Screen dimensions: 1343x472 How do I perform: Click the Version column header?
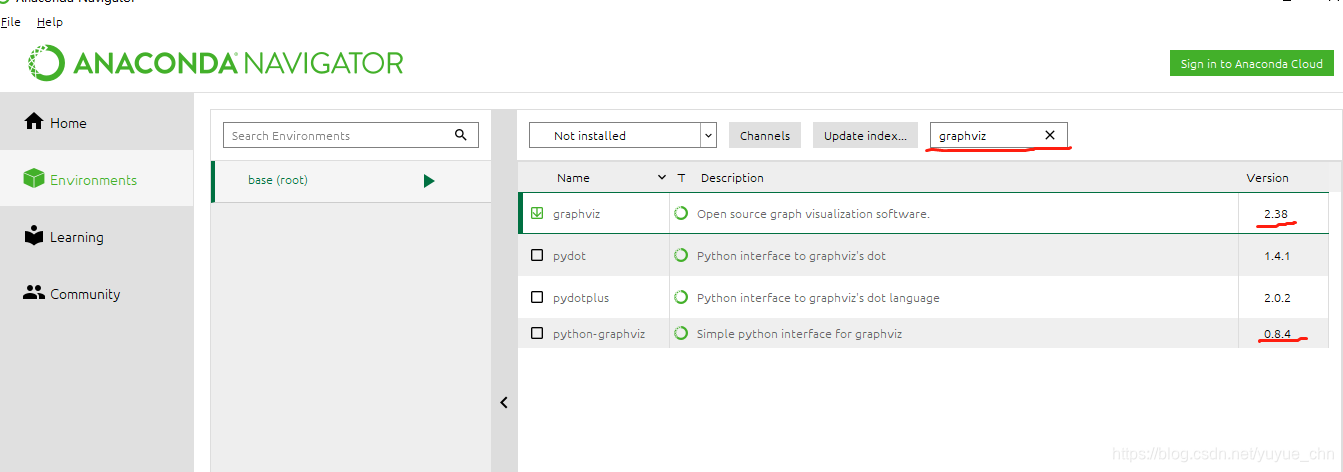1267,178
